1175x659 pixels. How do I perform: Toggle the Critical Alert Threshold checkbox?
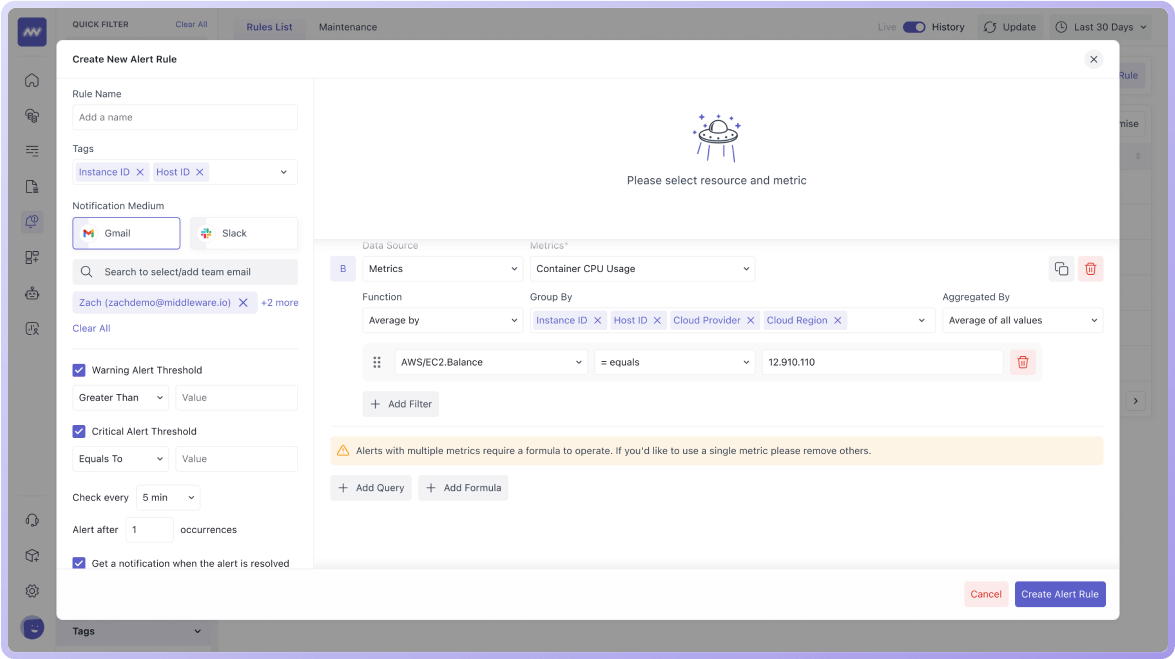coord(79,432)
